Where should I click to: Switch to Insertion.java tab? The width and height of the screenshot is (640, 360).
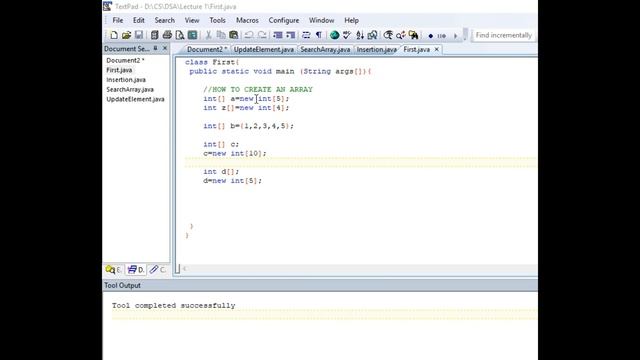(x=376, y=49)
